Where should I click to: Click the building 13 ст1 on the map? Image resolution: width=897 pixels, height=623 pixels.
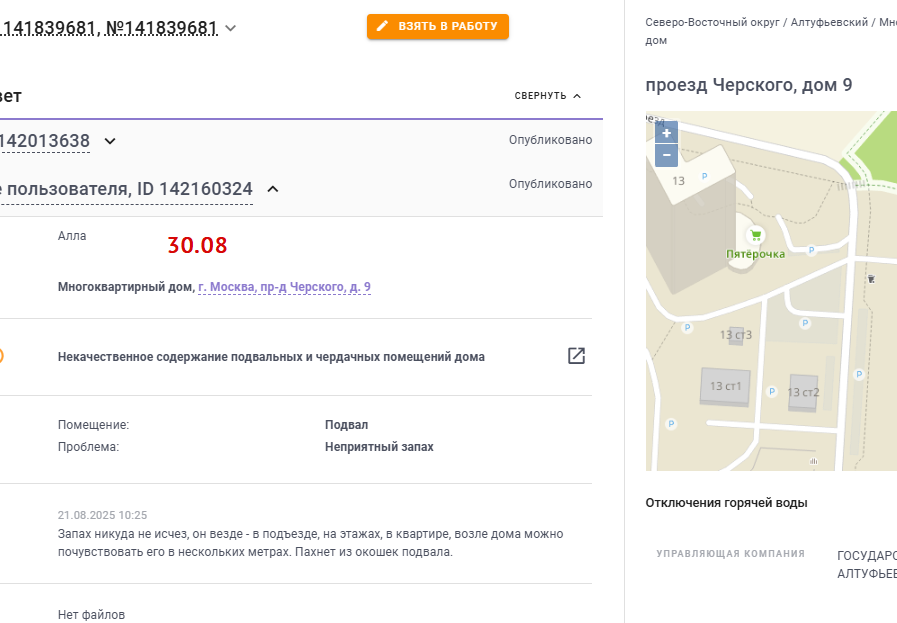tap(725, 387)
